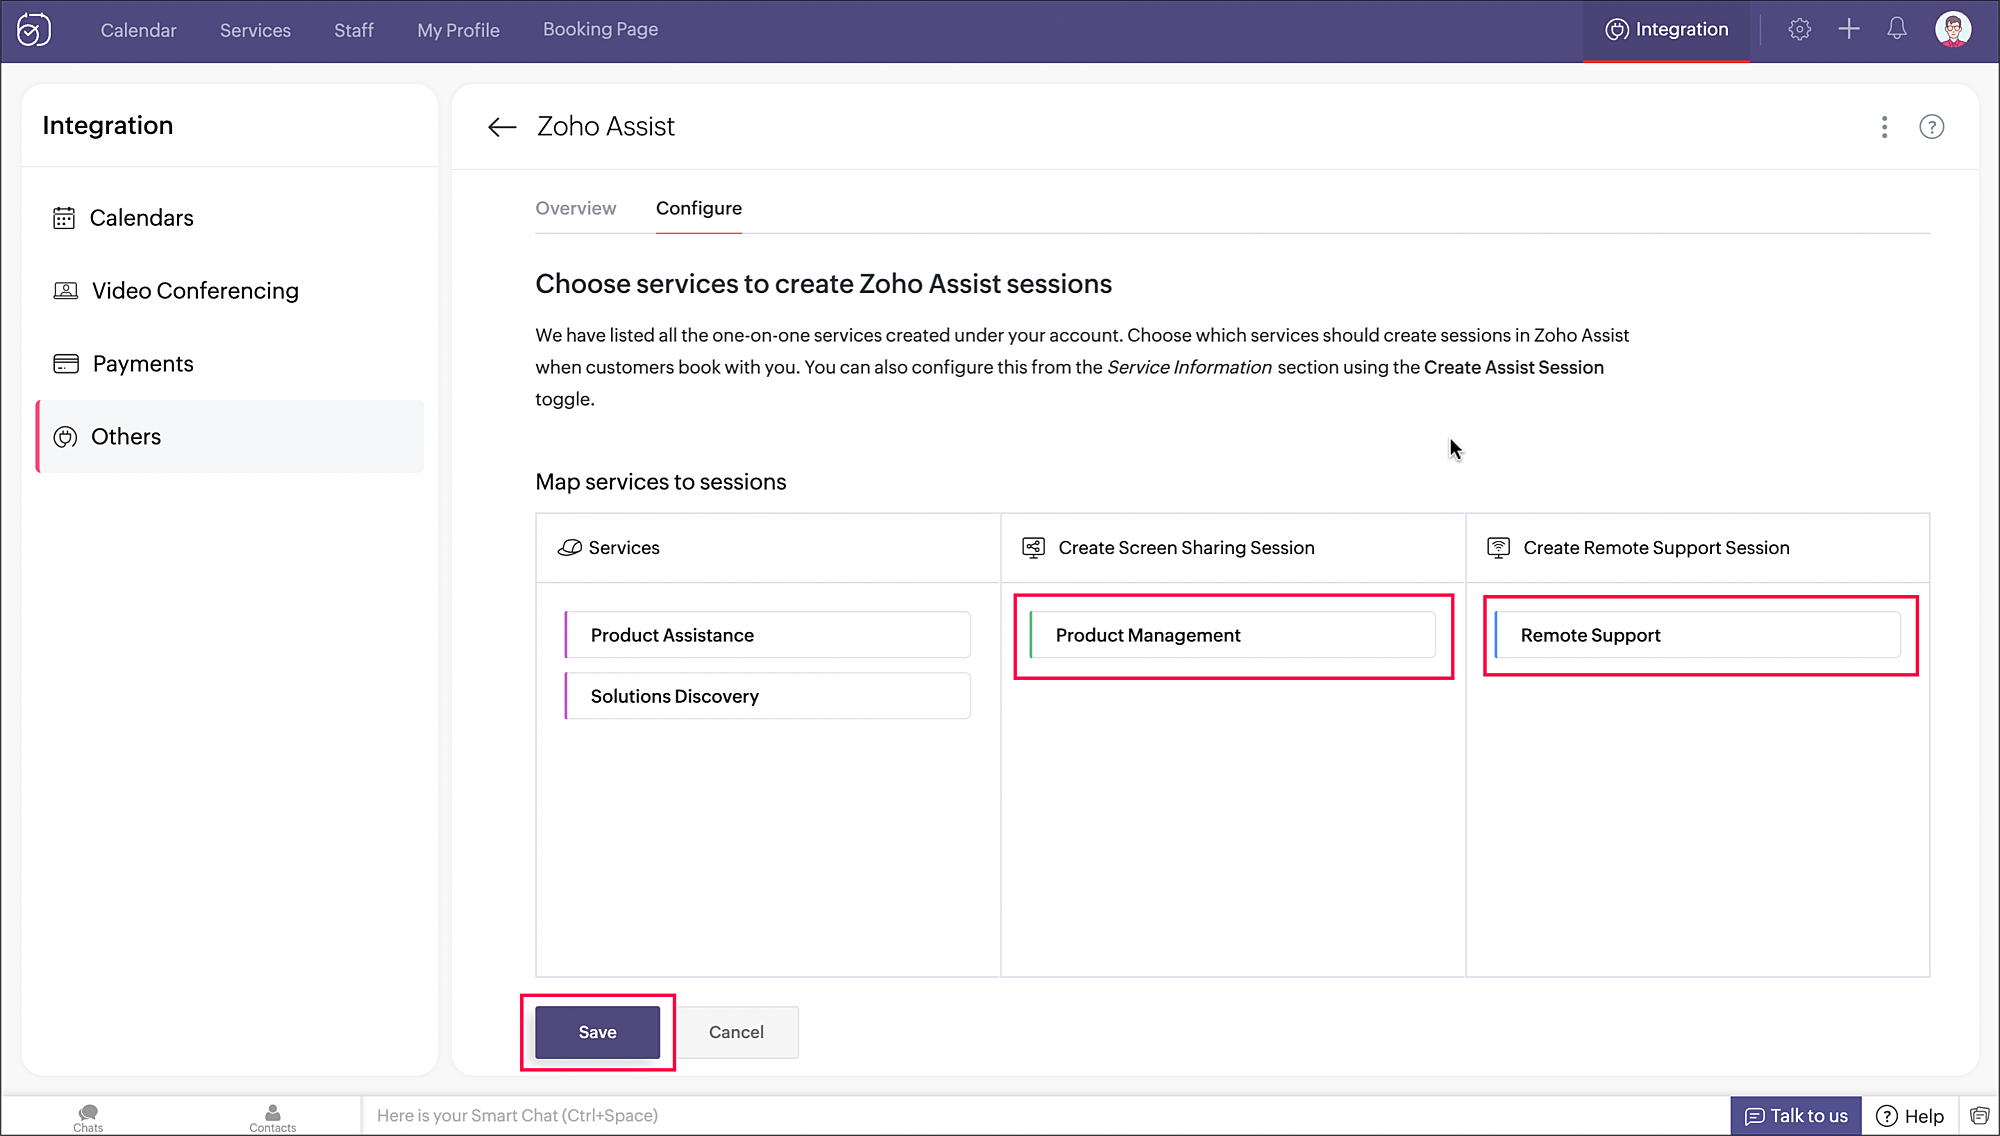Click the Zoho Assist page title

(x=606, y=127)
